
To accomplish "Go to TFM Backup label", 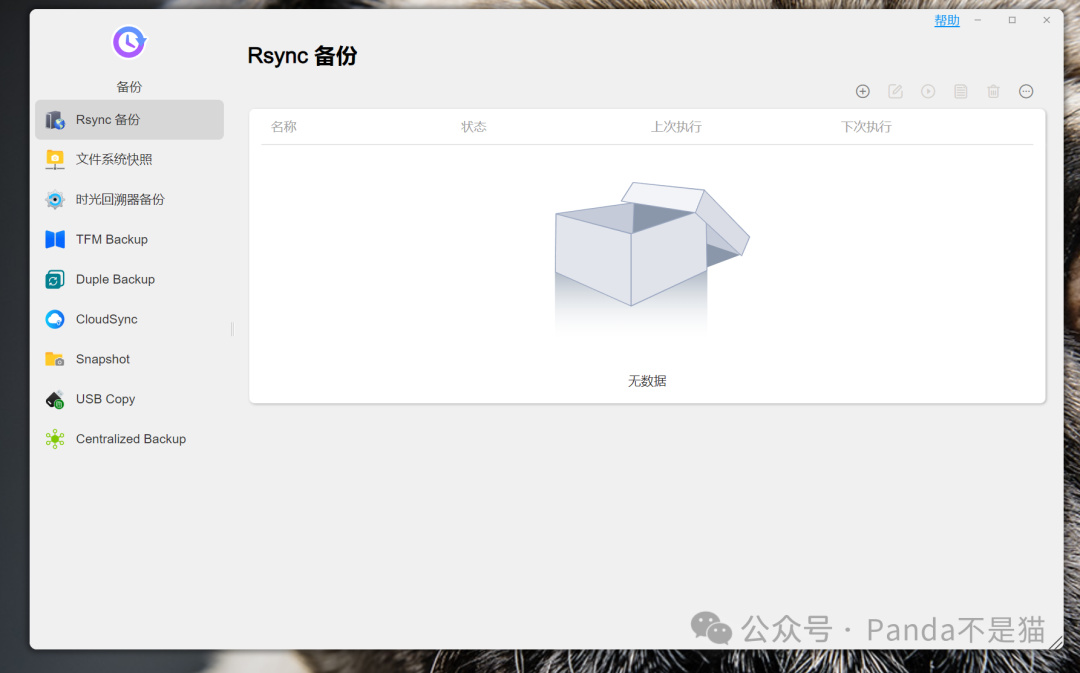I will (112, 240).
